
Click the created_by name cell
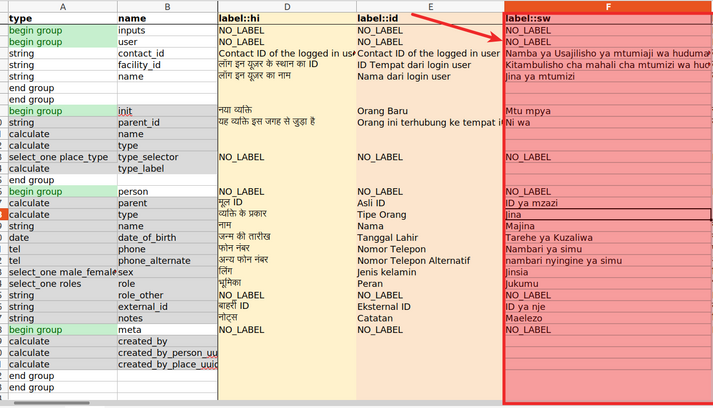click(167, 342)
